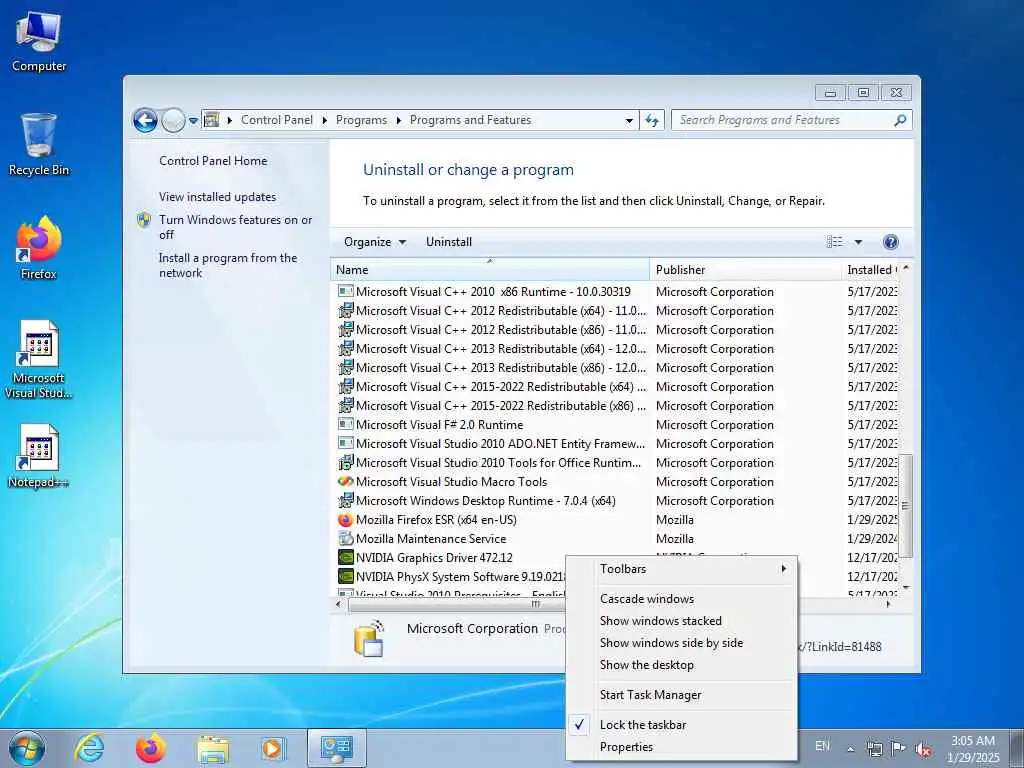Click the network tray icon
Screen dimensions: 1024x768
[x=874, y=749]
